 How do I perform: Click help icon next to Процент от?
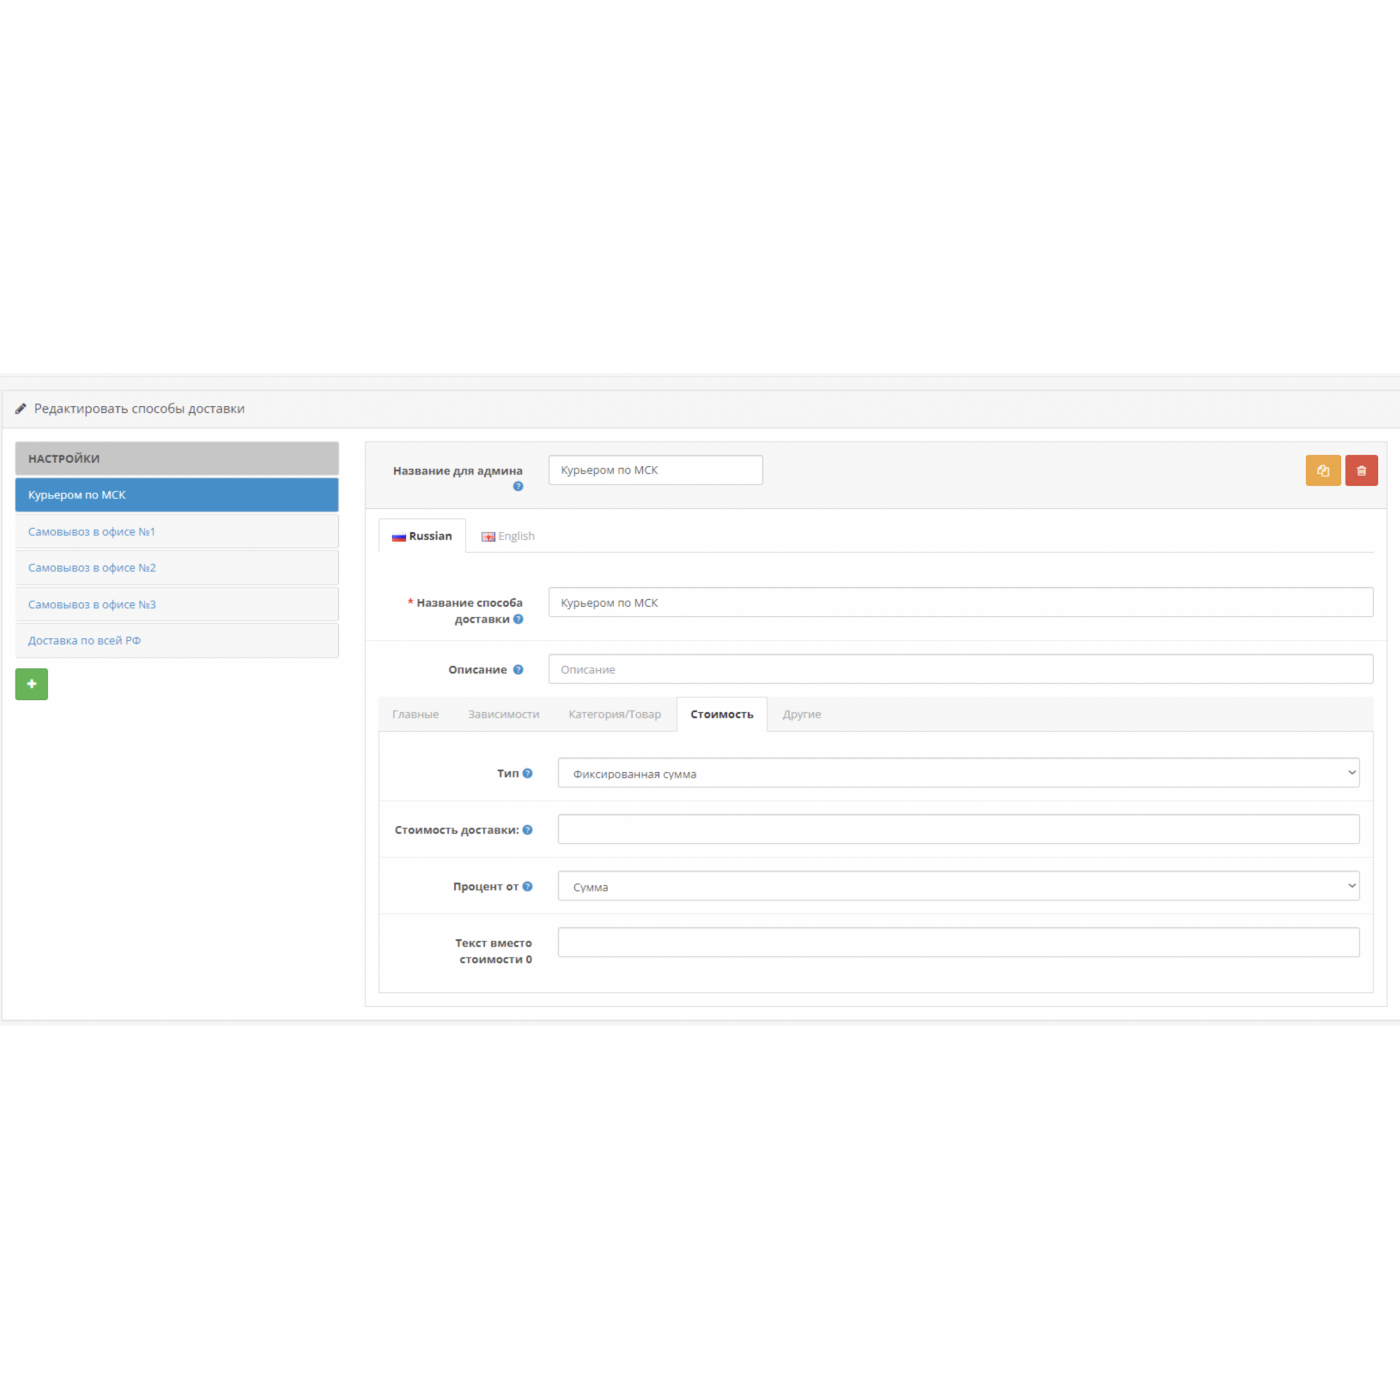click(527, 886)
